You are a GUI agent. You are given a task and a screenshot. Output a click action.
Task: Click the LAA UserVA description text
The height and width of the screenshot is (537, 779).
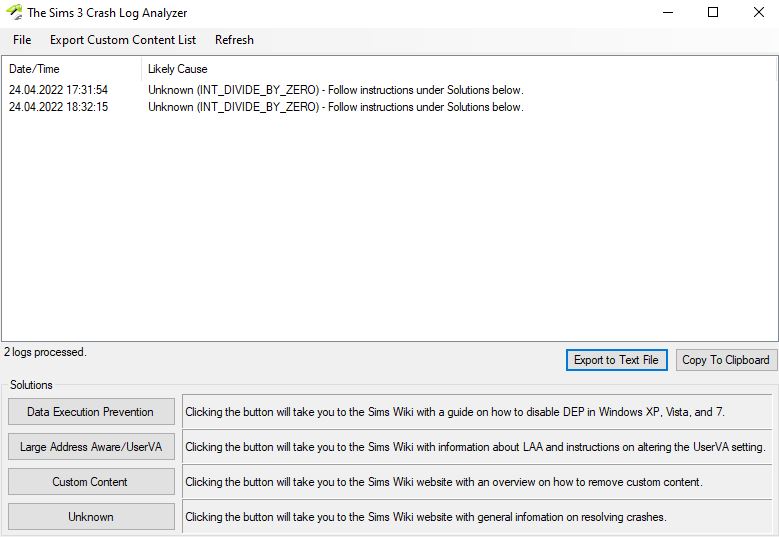475,447
